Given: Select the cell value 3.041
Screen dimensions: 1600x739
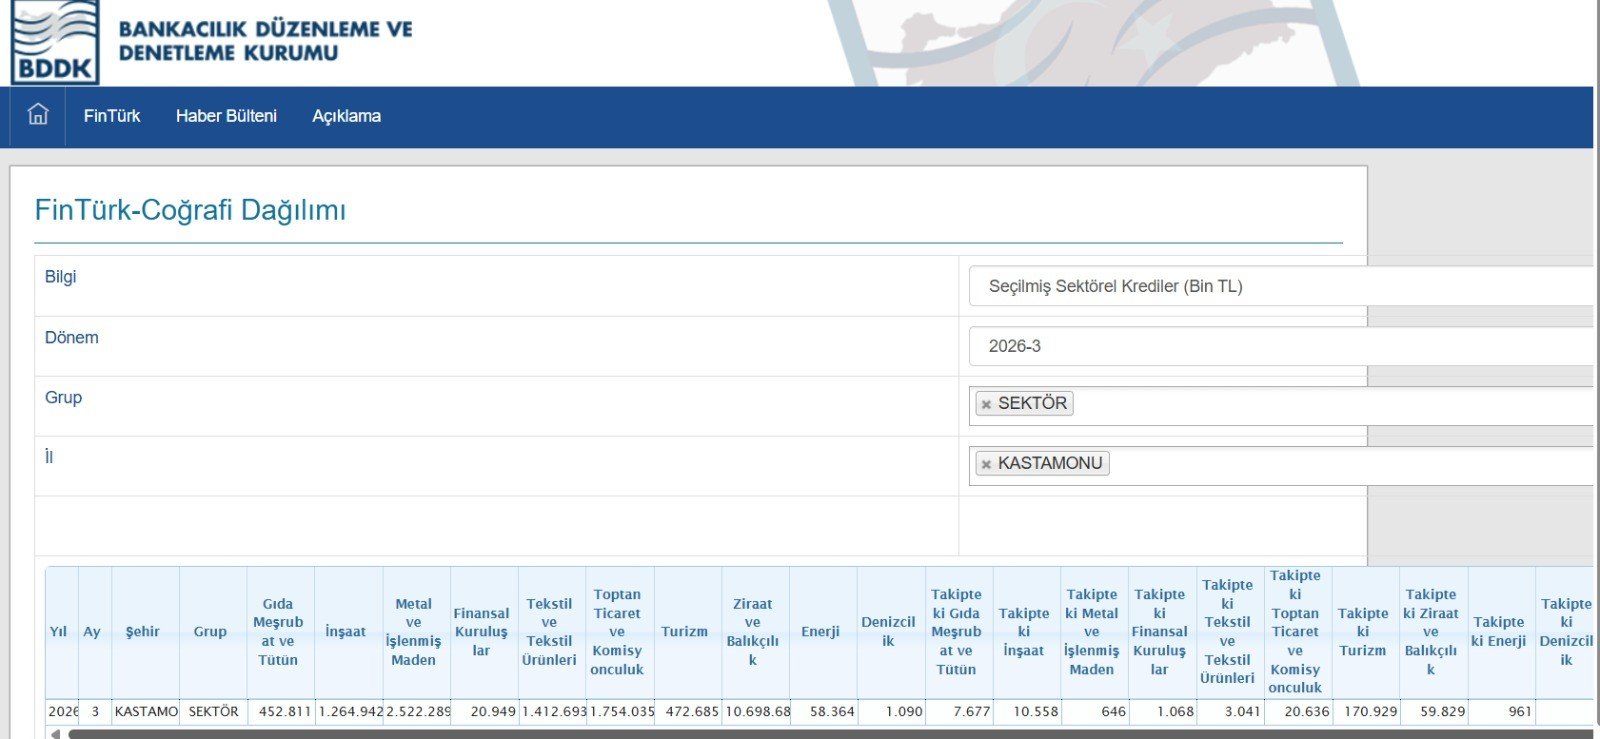Looking at the screenshot, I should point(1231,712).
